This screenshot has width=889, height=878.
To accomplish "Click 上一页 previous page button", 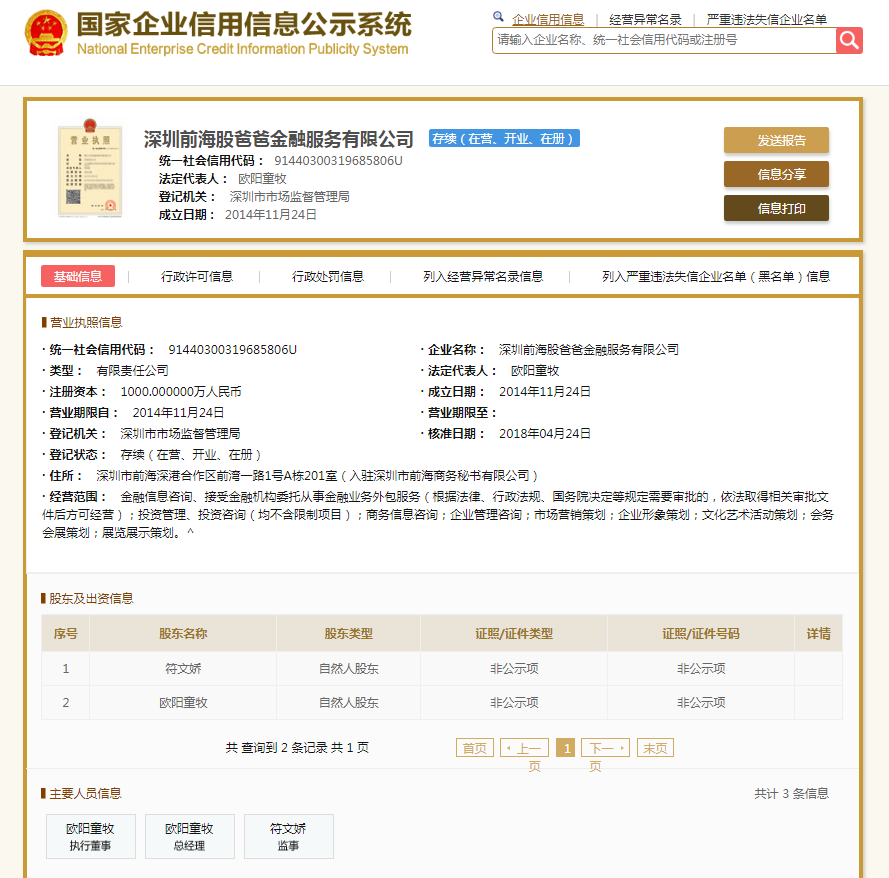I will coord(525,748).
